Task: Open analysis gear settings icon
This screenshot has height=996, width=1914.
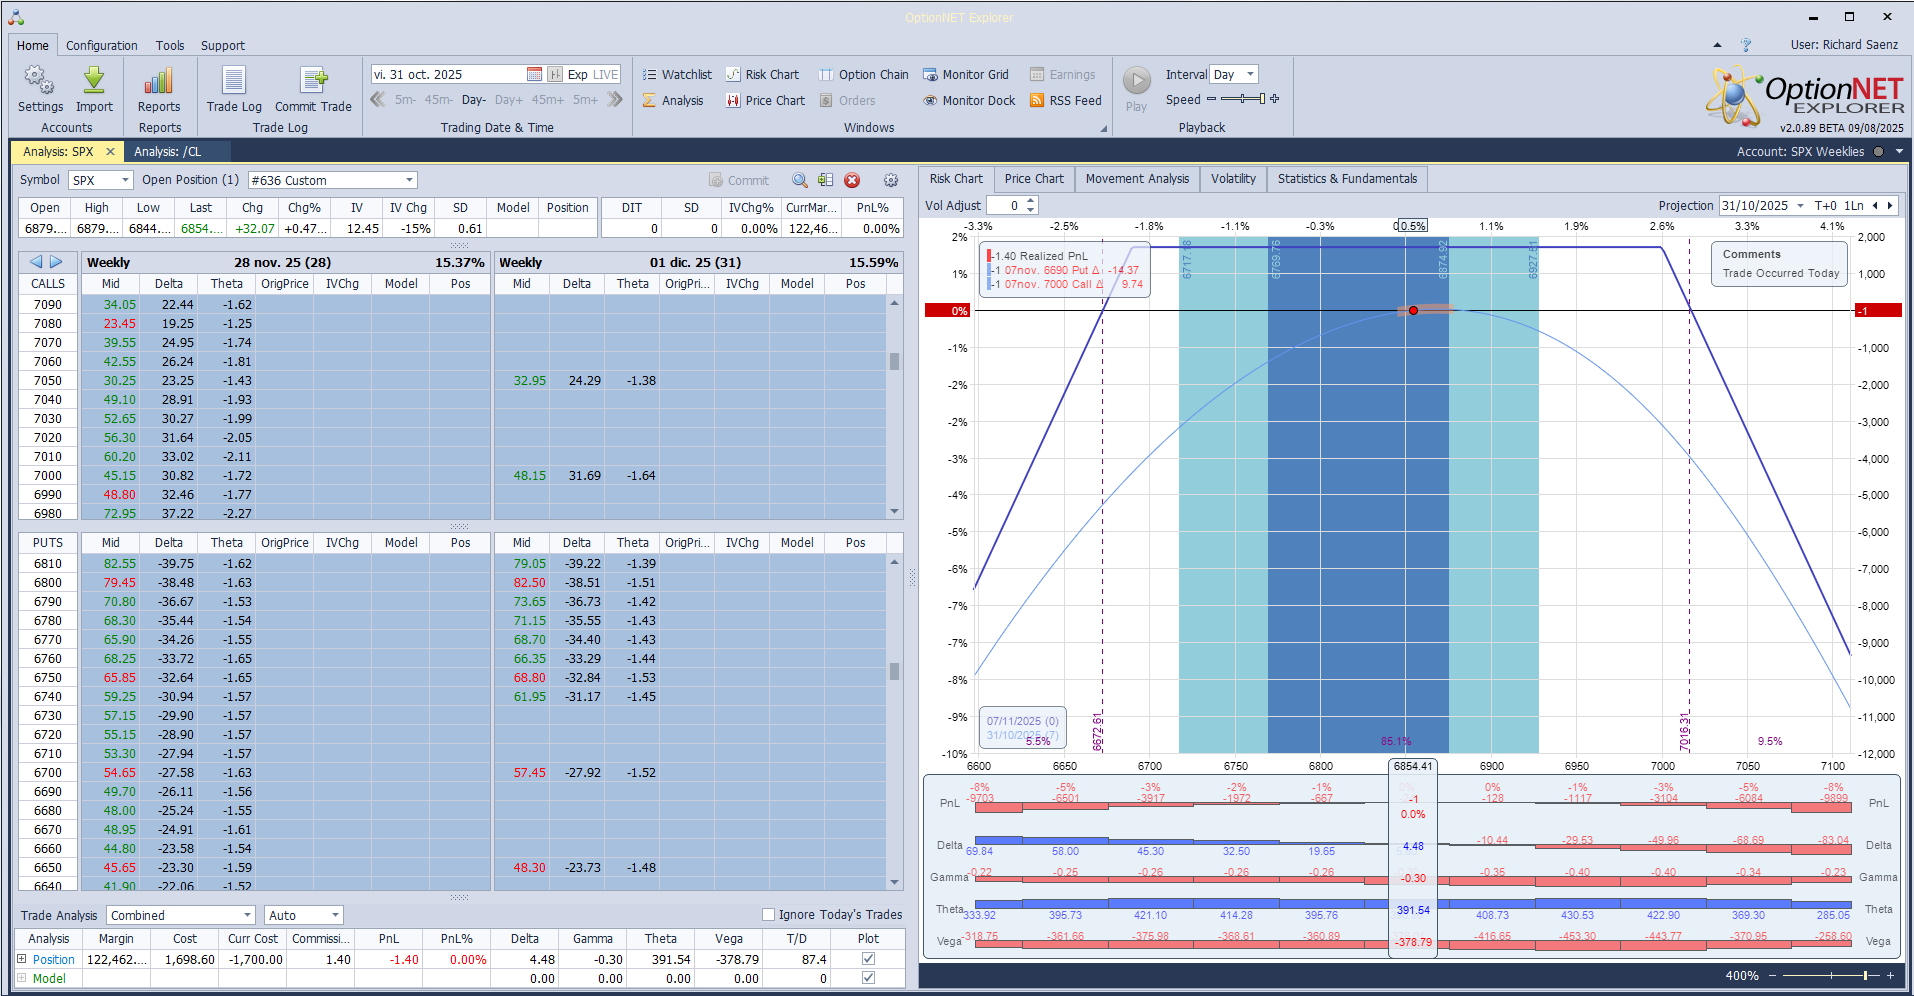Action: [891, 180]
